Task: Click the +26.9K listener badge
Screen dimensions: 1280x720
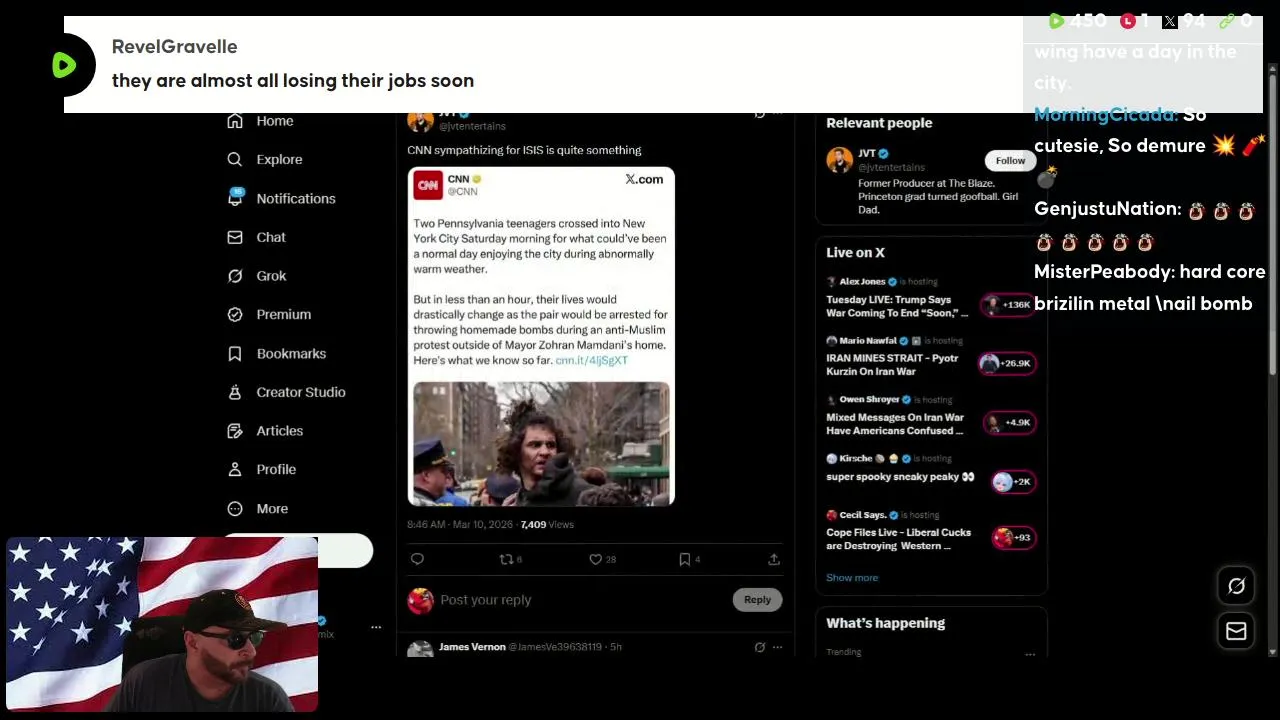Action: click(1007, 363)
